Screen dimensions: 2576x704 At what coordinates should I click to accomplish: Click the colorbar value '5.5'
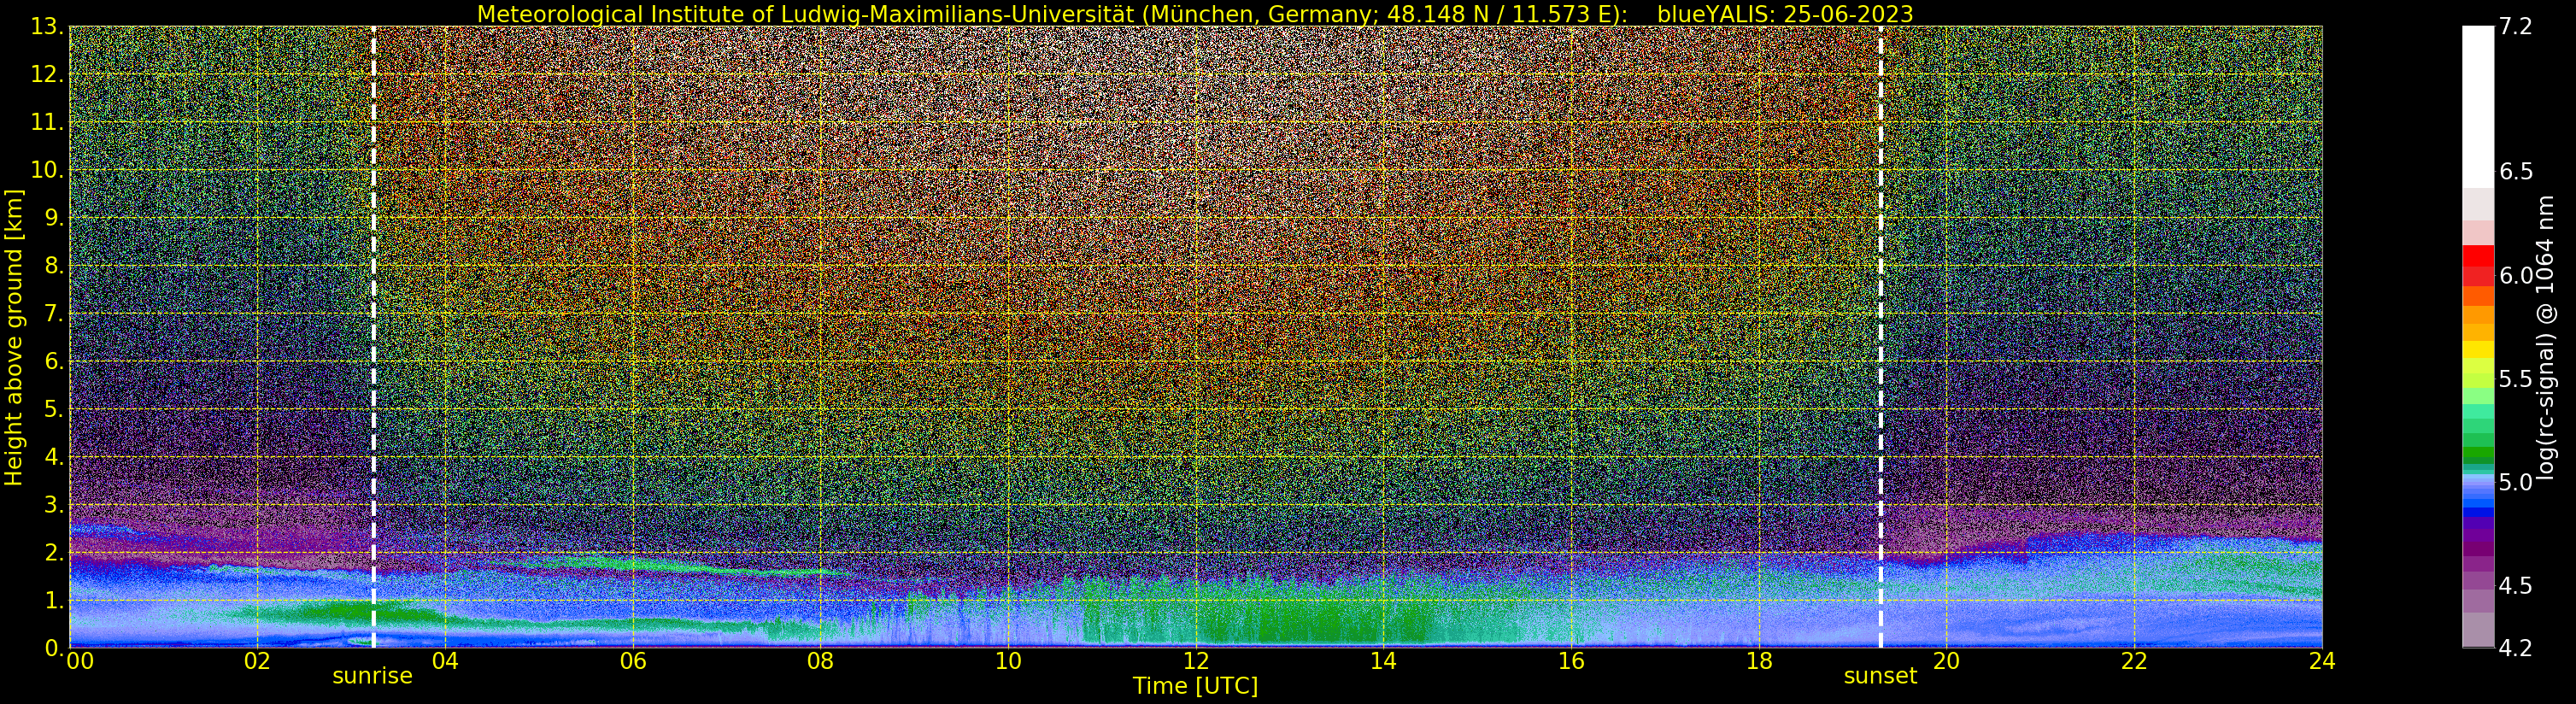[x=2515, y=379]
